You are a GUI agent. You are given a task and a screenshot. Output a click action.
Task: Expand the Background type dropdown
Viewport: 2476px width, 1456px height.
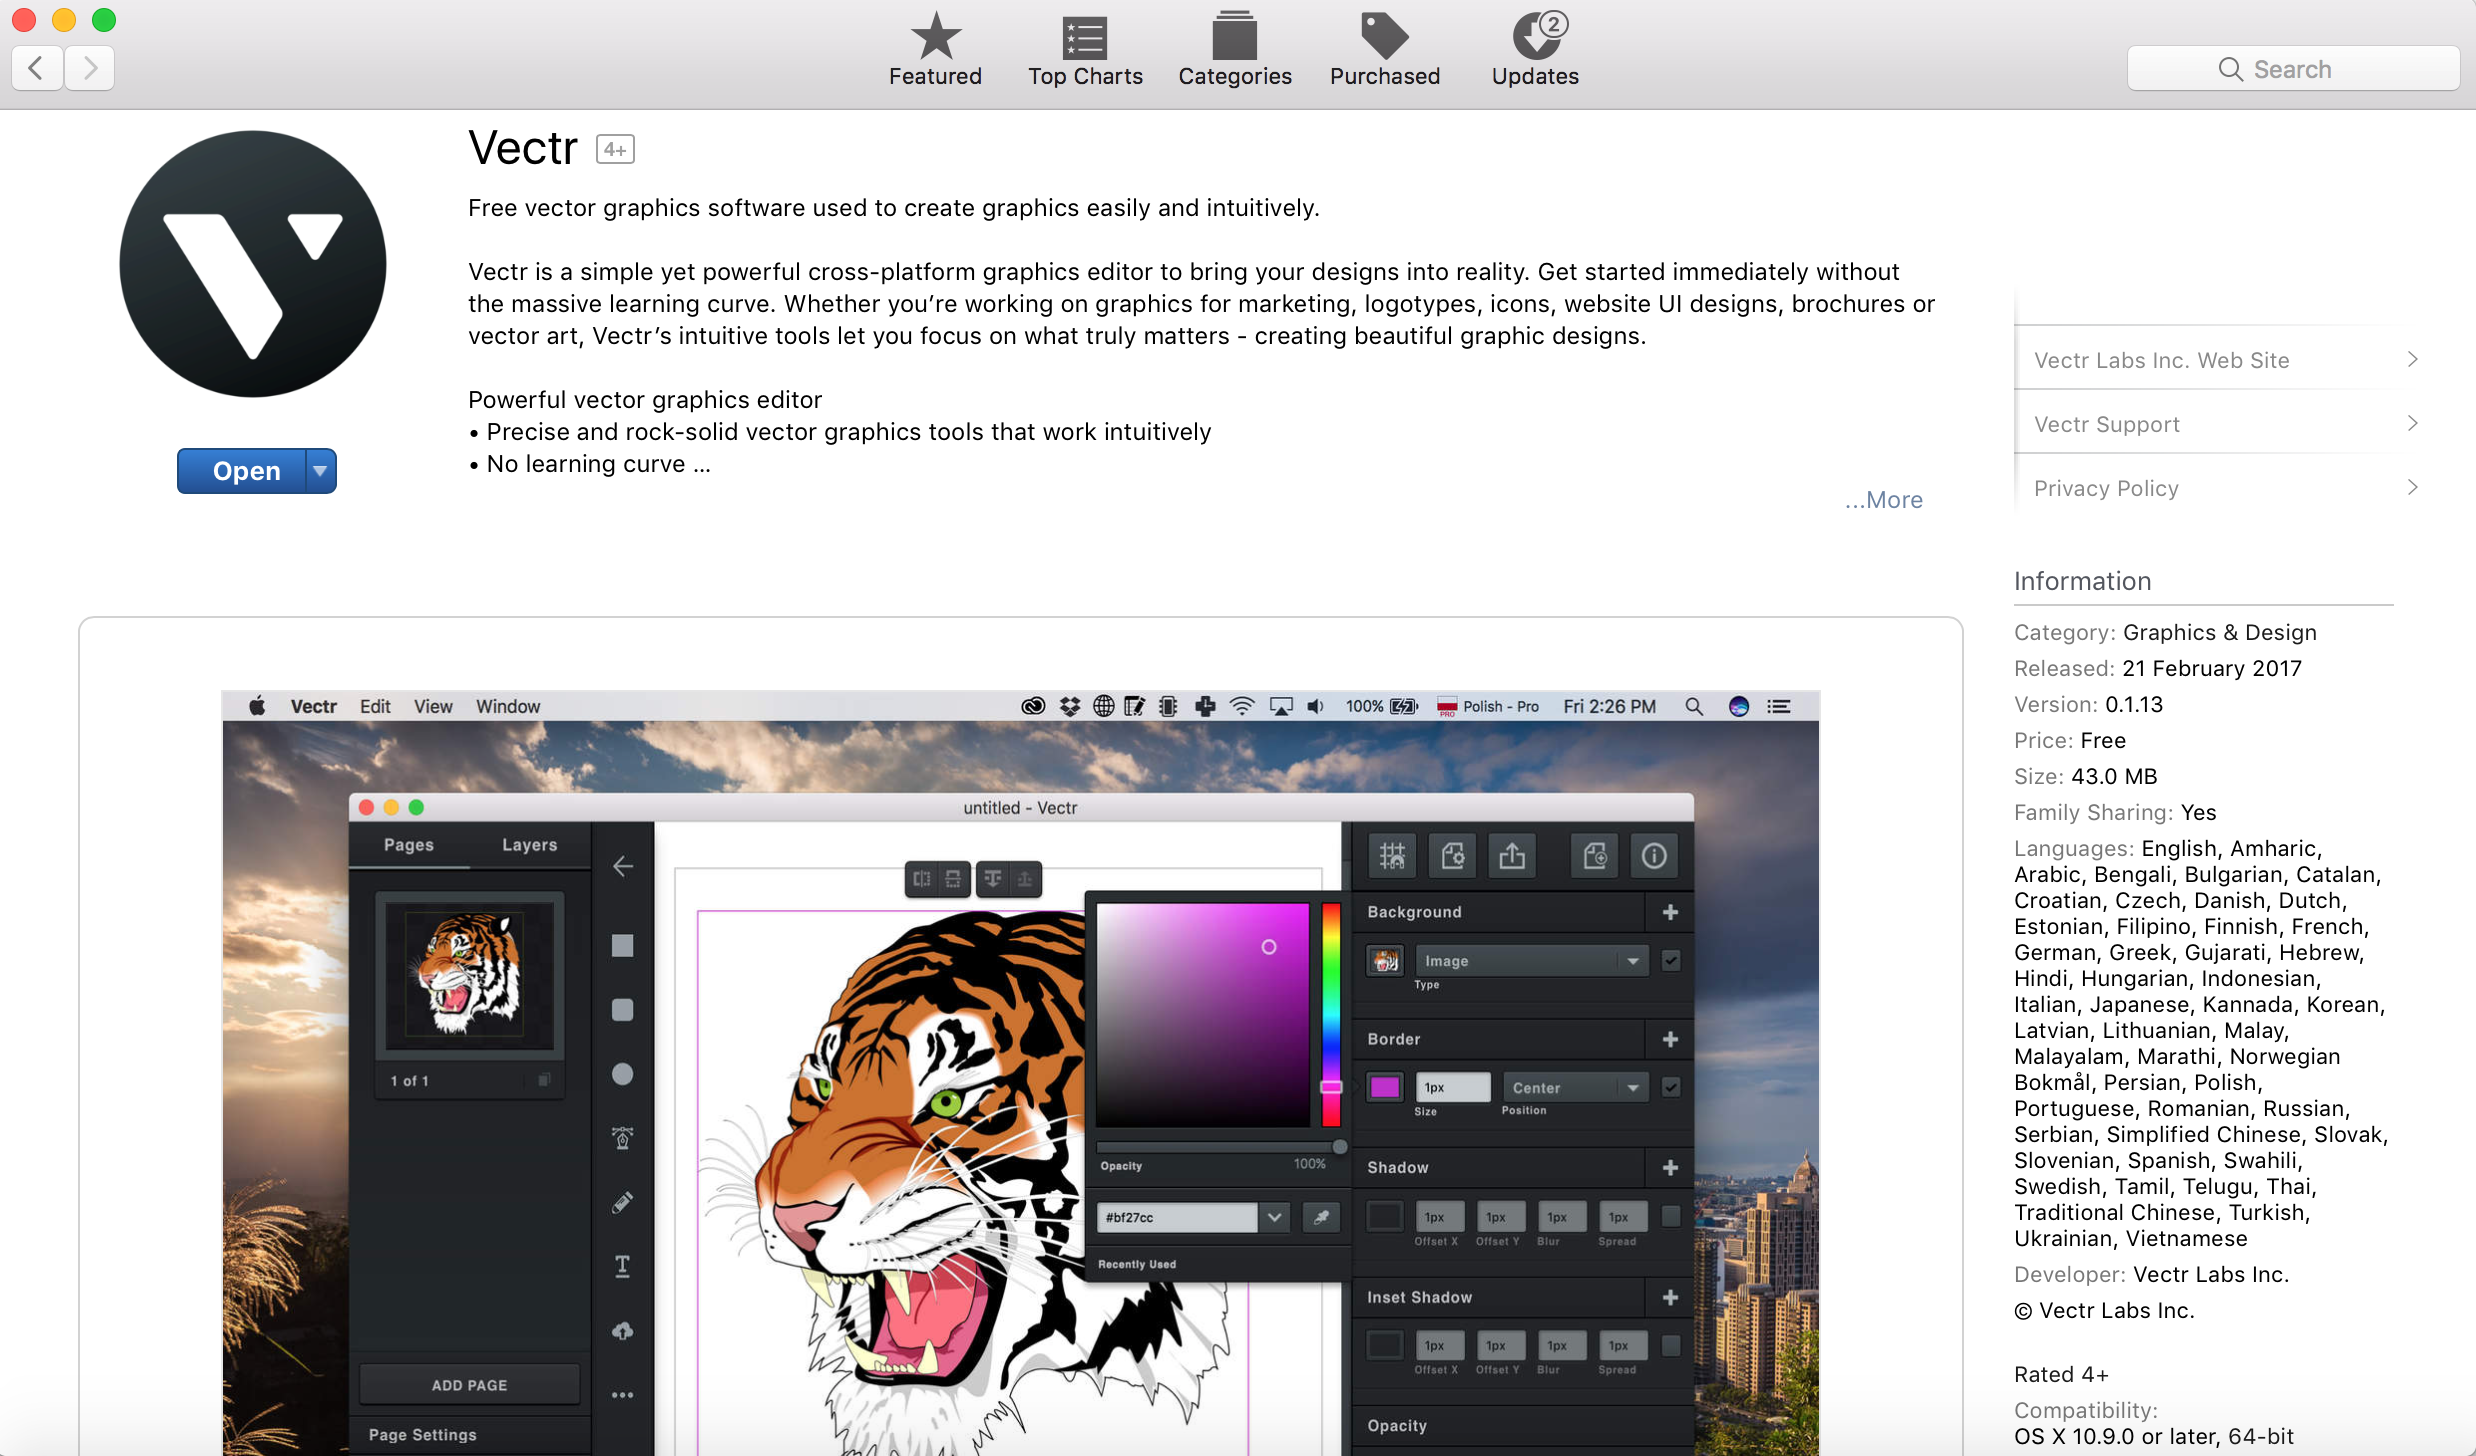[x=1523, y=964]
